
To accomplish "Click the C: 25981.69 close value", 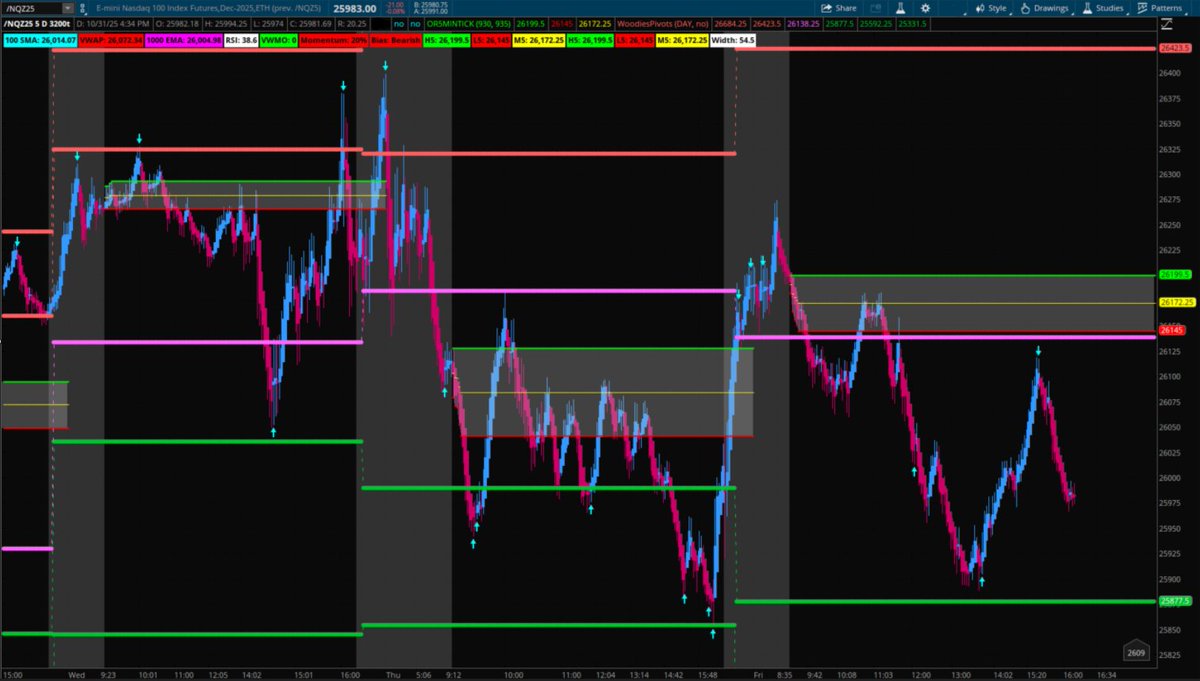I will tap(311, 23).
